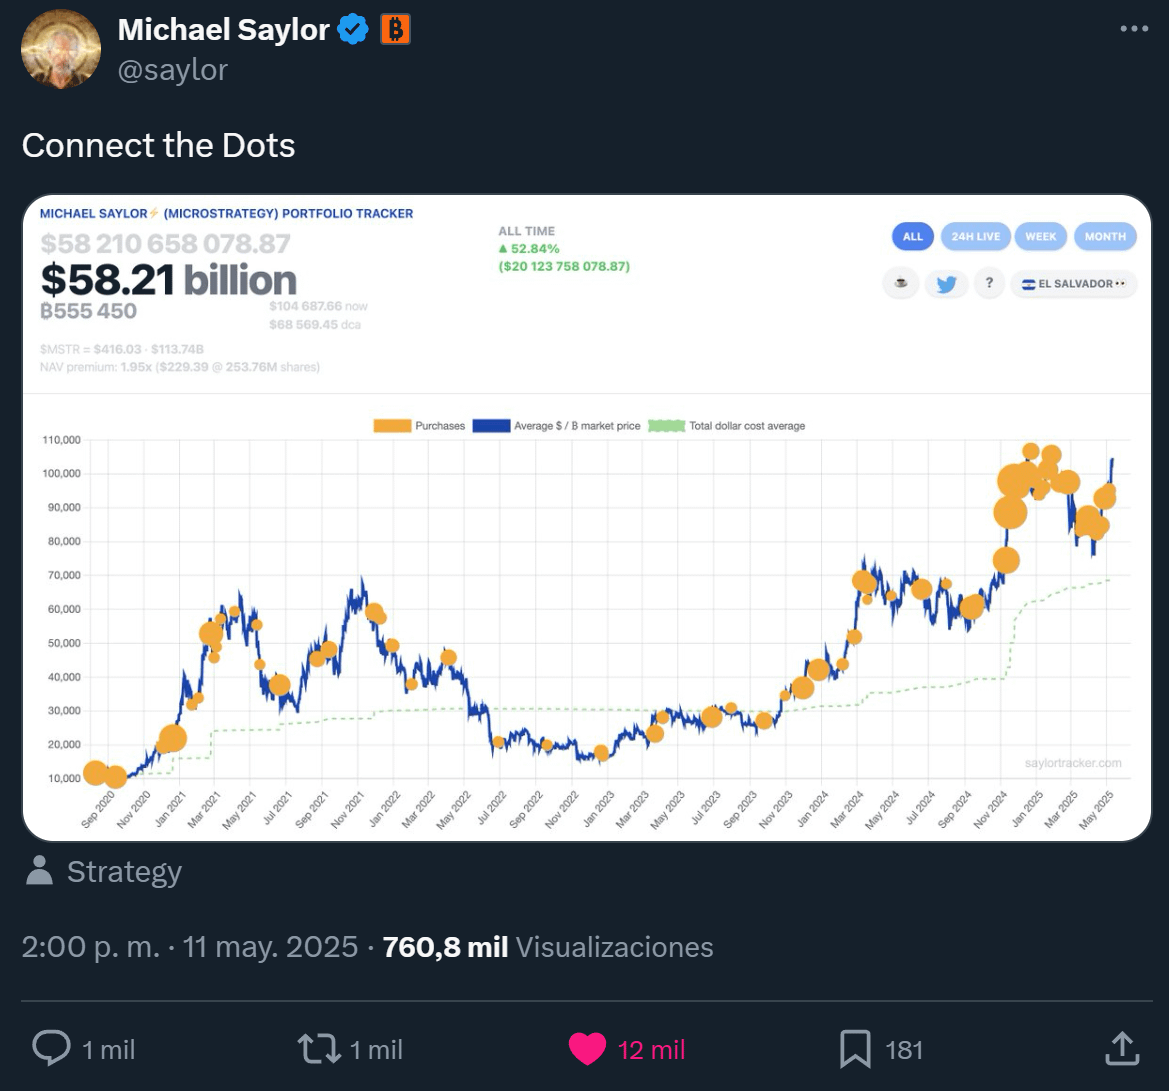Click the question mark help icon
Viewport: 1169px width, 1091px height.
(989, 283)
